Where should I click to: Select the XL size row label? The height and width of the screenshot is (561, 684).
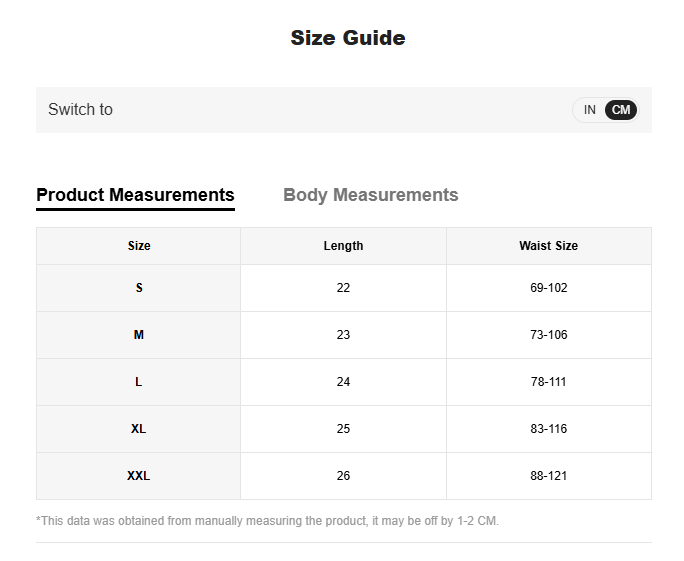[x=139, y=429]
